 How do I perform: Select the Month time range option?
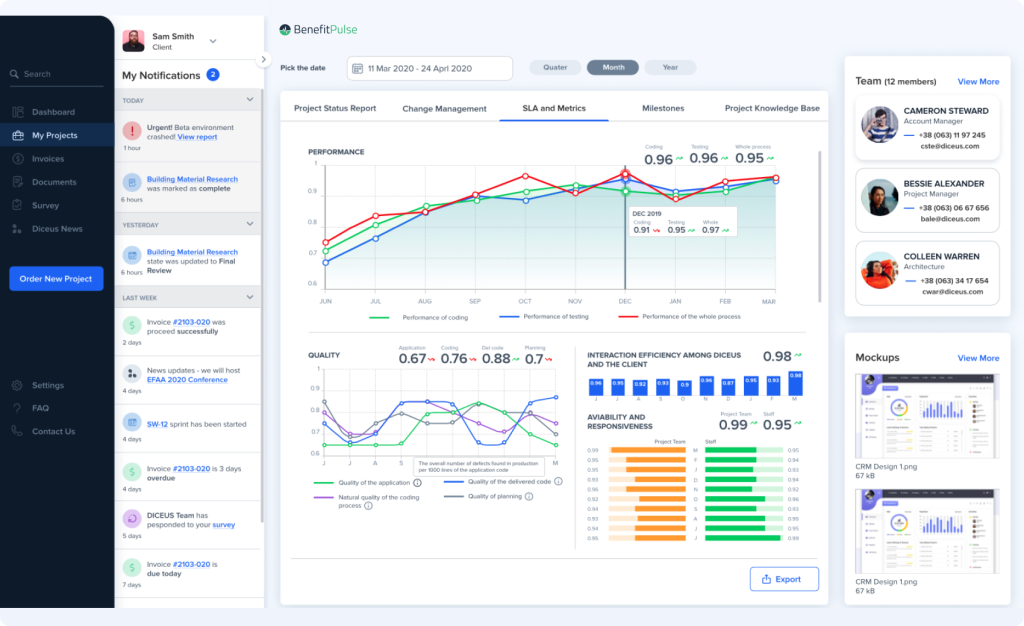pos(612,67)
